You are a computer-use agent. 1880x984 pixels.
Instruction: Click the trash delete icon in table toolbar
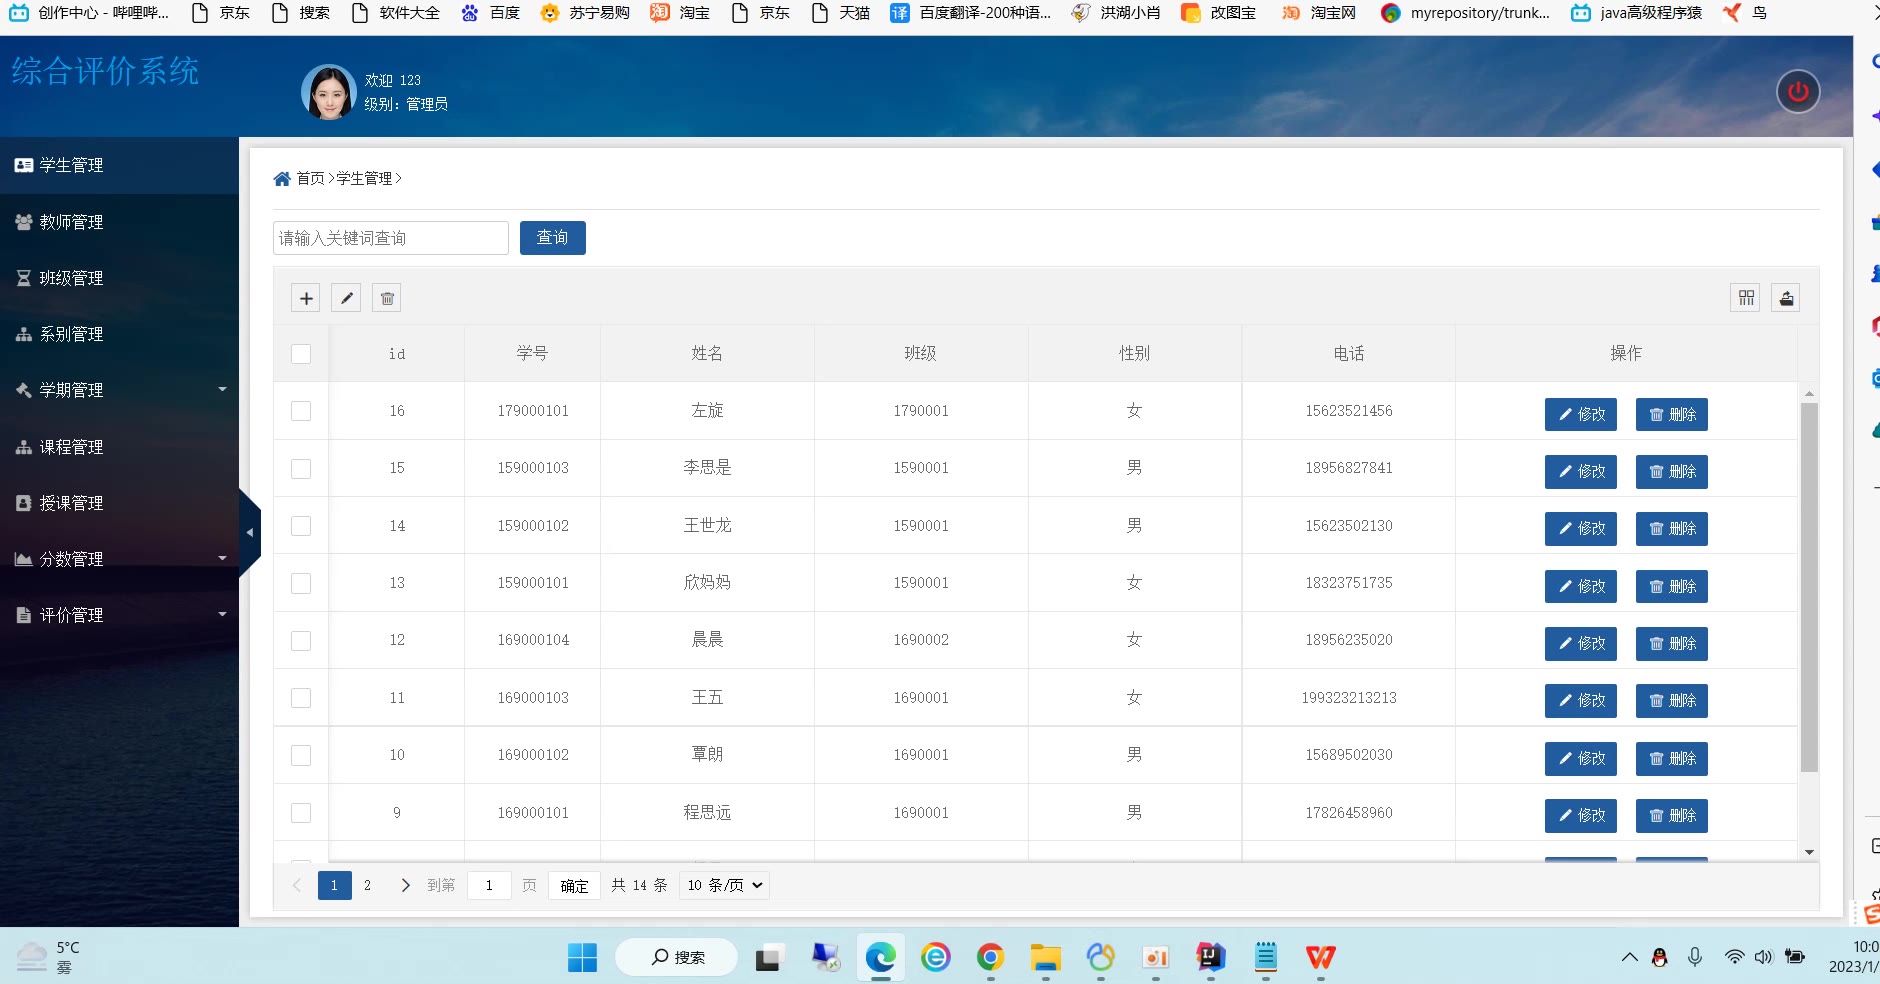click(387, 298)
